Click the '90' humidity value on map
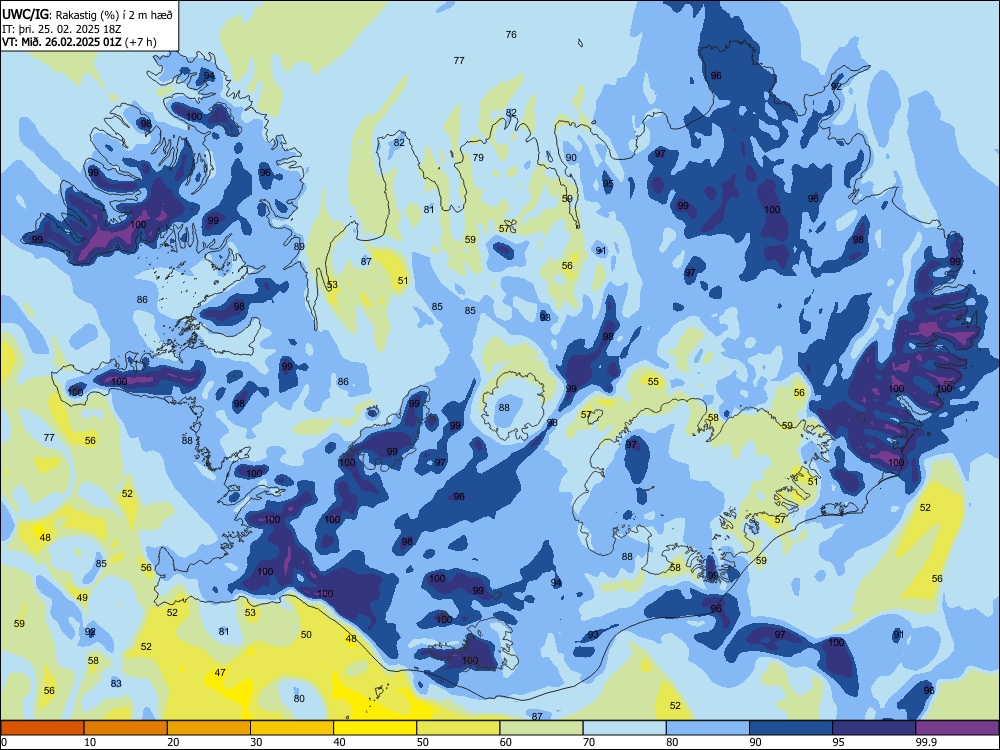Viewport: 1000px width, 750px height. [x=571, y=158]
